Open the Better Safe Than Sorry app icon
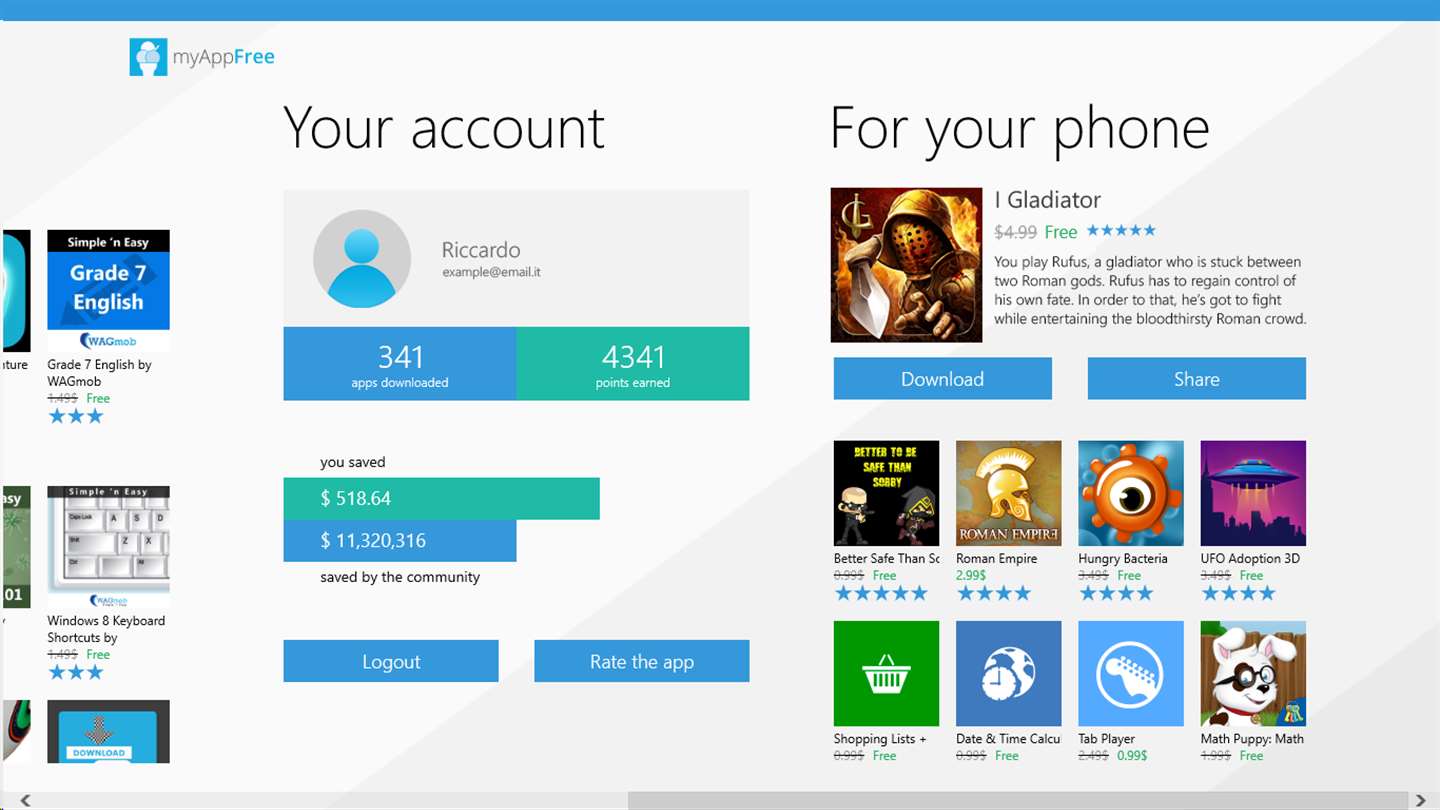1440x810 pixels. click(886, 493)
